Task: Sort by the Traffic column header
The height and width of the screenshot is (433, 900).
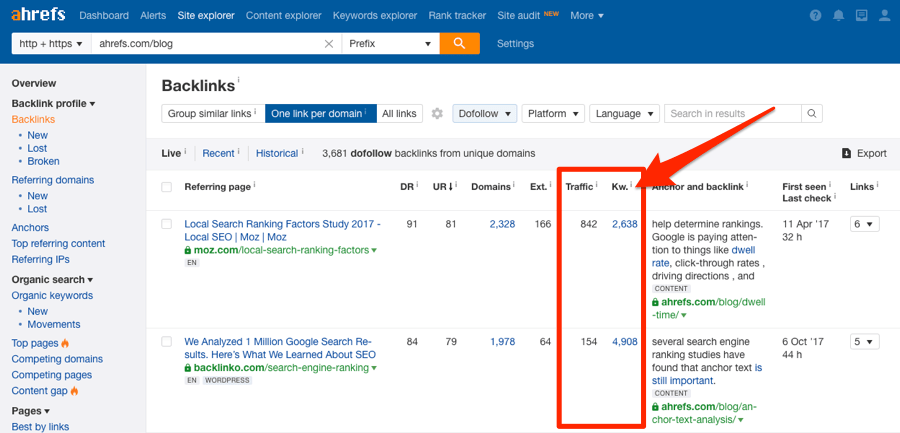Action: [x=579, y=187]
